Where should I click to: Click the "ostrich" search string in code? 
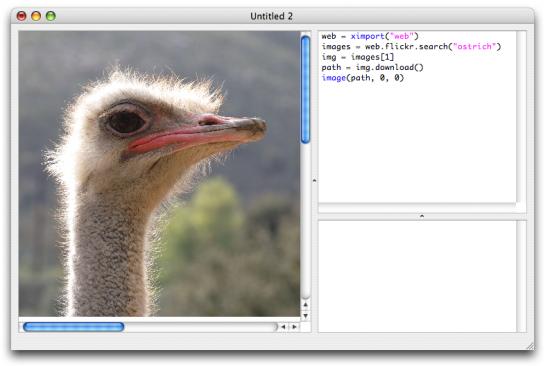[x=475, y=46]
